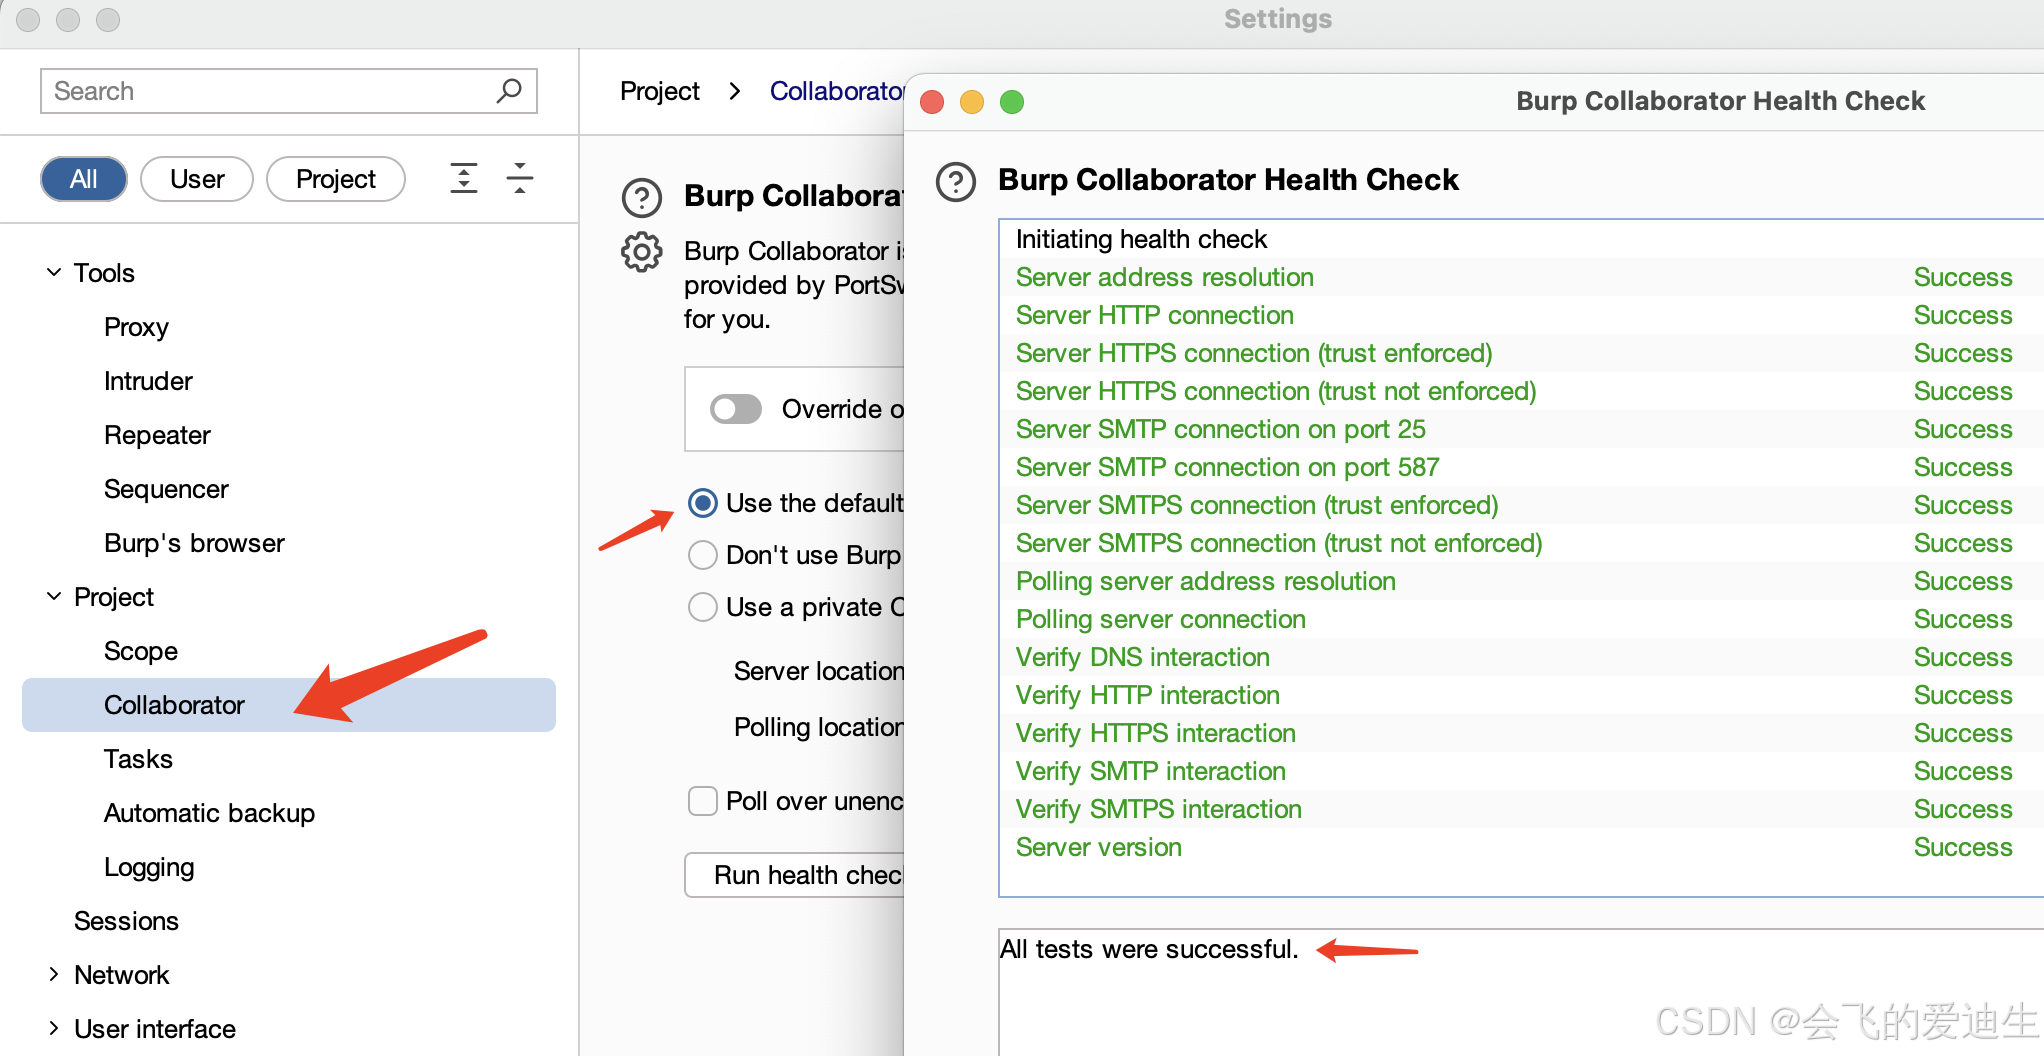Select the Server version row
Image resolution: width=2044 pixels, height=1056 pixels.
tap(1521, 847)
